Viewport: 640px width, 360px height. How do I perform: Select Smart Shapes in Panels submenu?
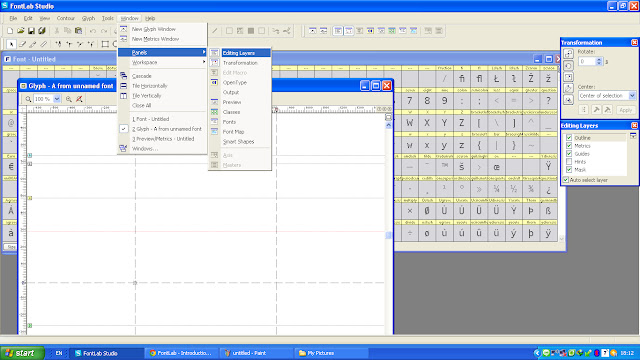click(x=238, y=142)
